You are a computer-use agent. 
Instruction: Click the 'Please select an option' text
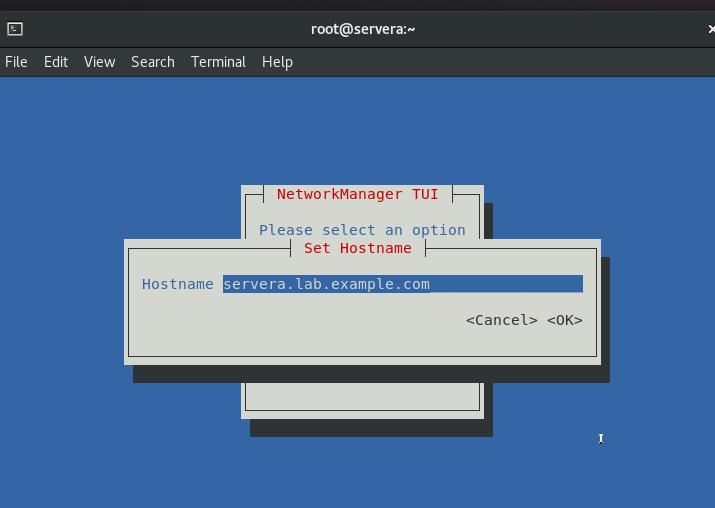pyautogui.click(x=362, y=230)
